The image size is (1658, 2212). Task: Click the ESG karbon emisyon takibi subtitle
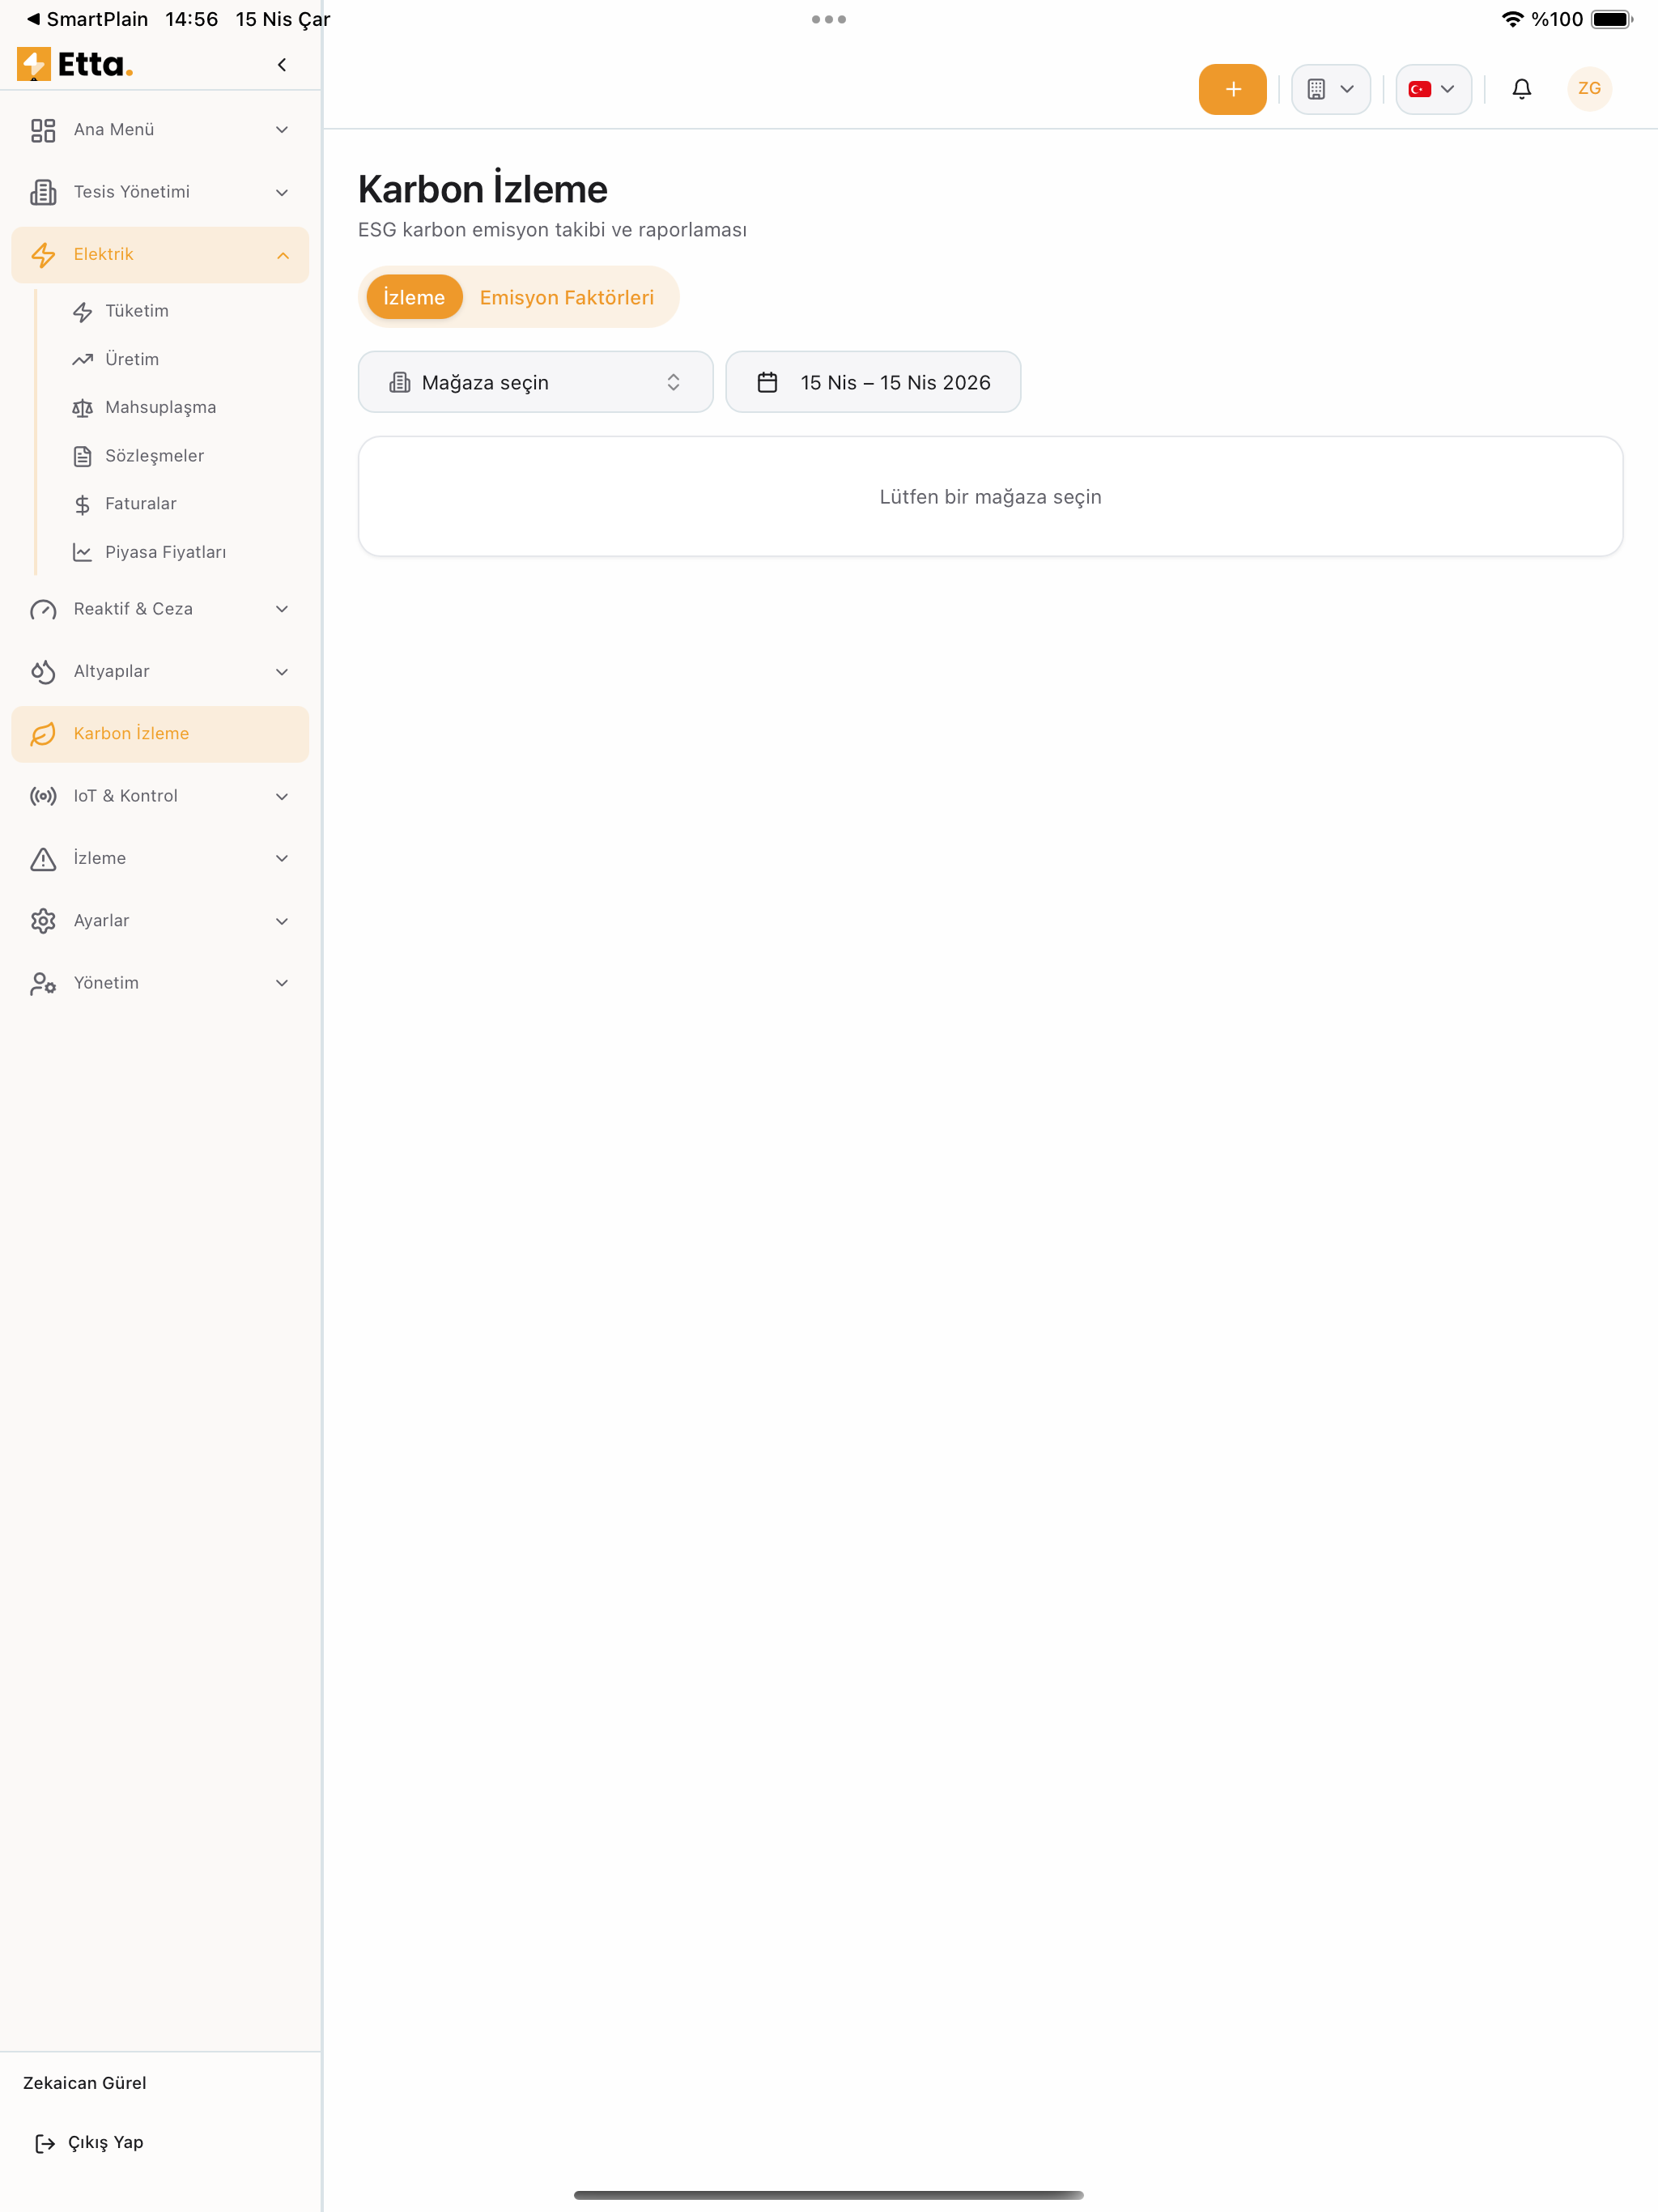(x=552, y=230)
